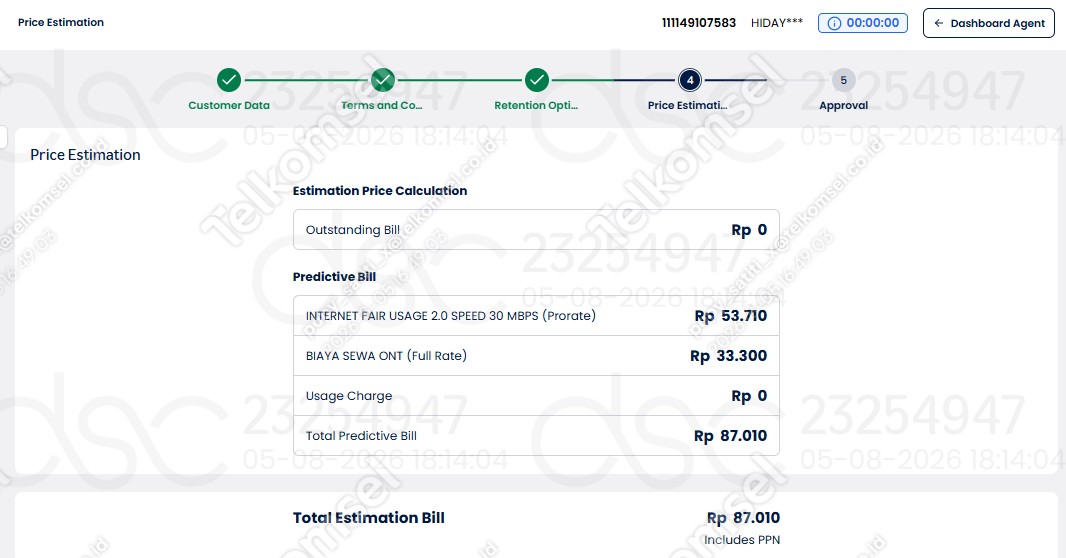Click the info icon beside the timer
Screen dimensions: 1066x558
[834, 23]
